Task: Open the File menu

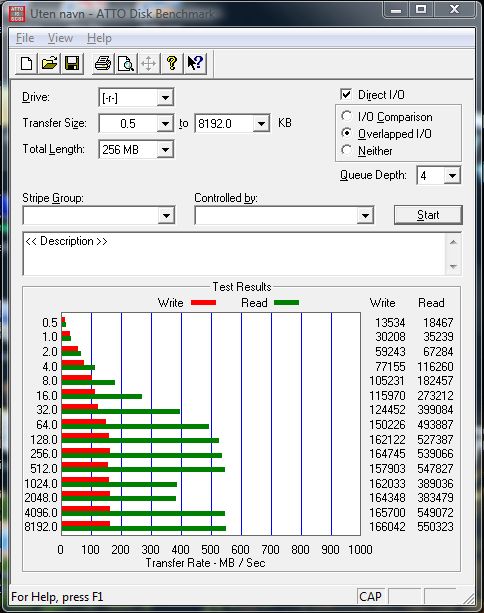Action: 25,38
